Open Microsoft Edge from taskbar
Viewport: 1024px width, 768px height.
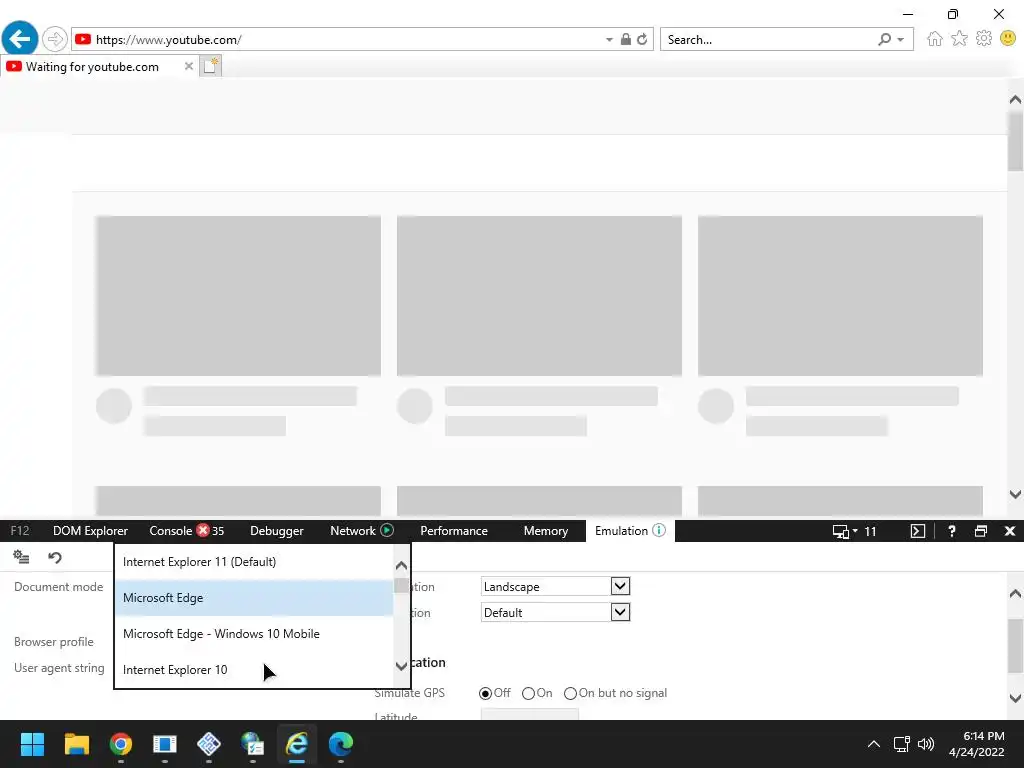[x=340, y=744]
